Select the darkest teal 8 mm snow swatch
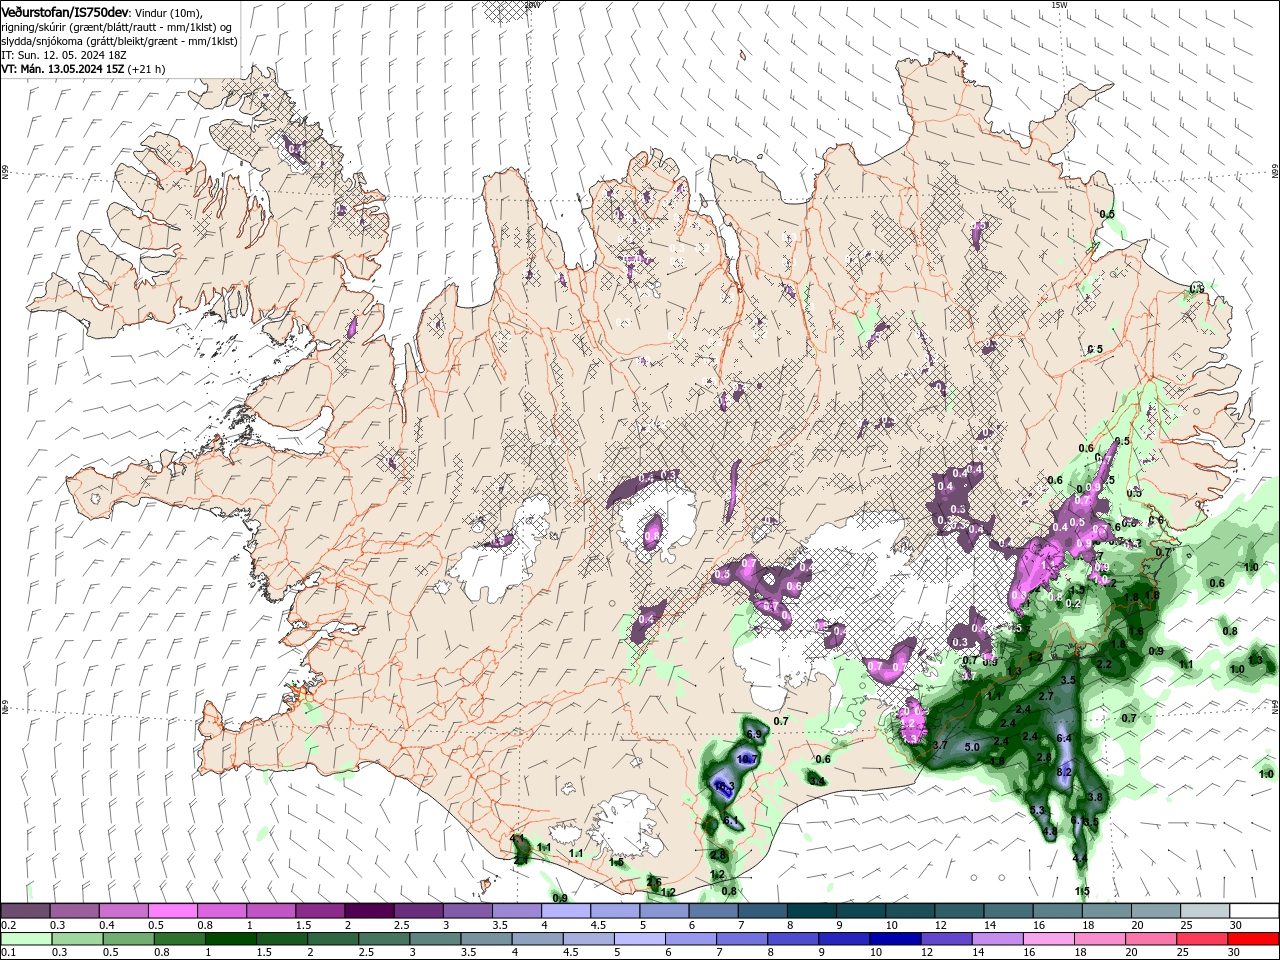Screen dimensions: 1280x960 point(812,911)
